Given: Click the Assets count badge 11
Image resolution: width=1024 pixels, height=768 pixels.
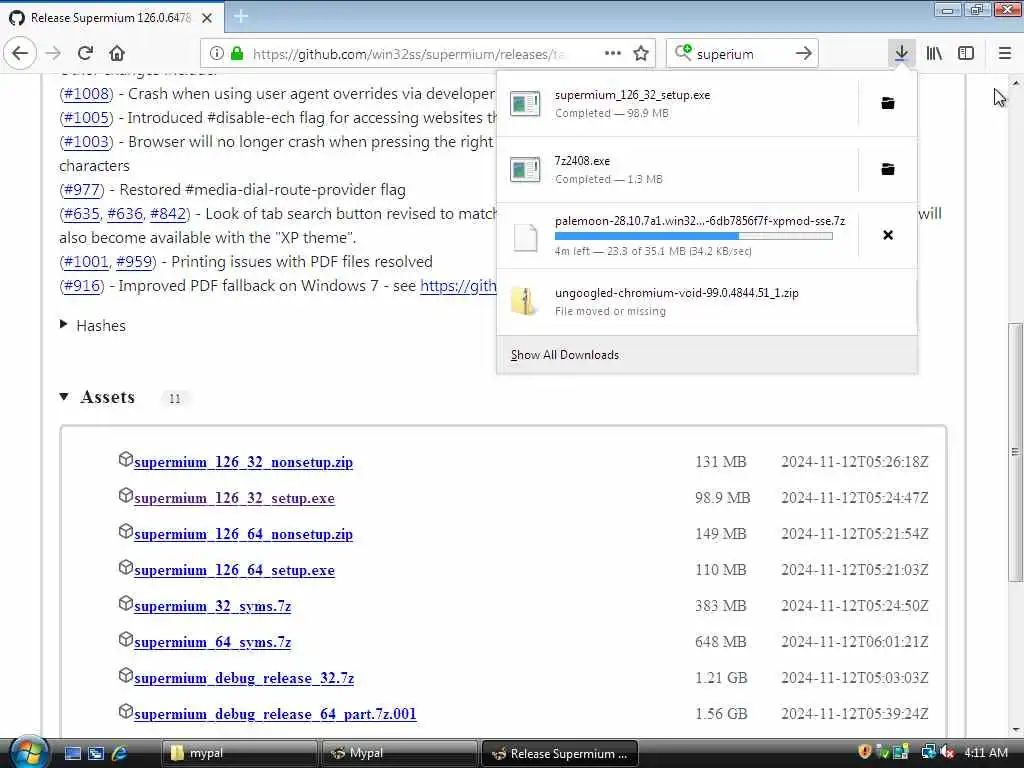Looking at the screenshot, I should click(174, 398).
